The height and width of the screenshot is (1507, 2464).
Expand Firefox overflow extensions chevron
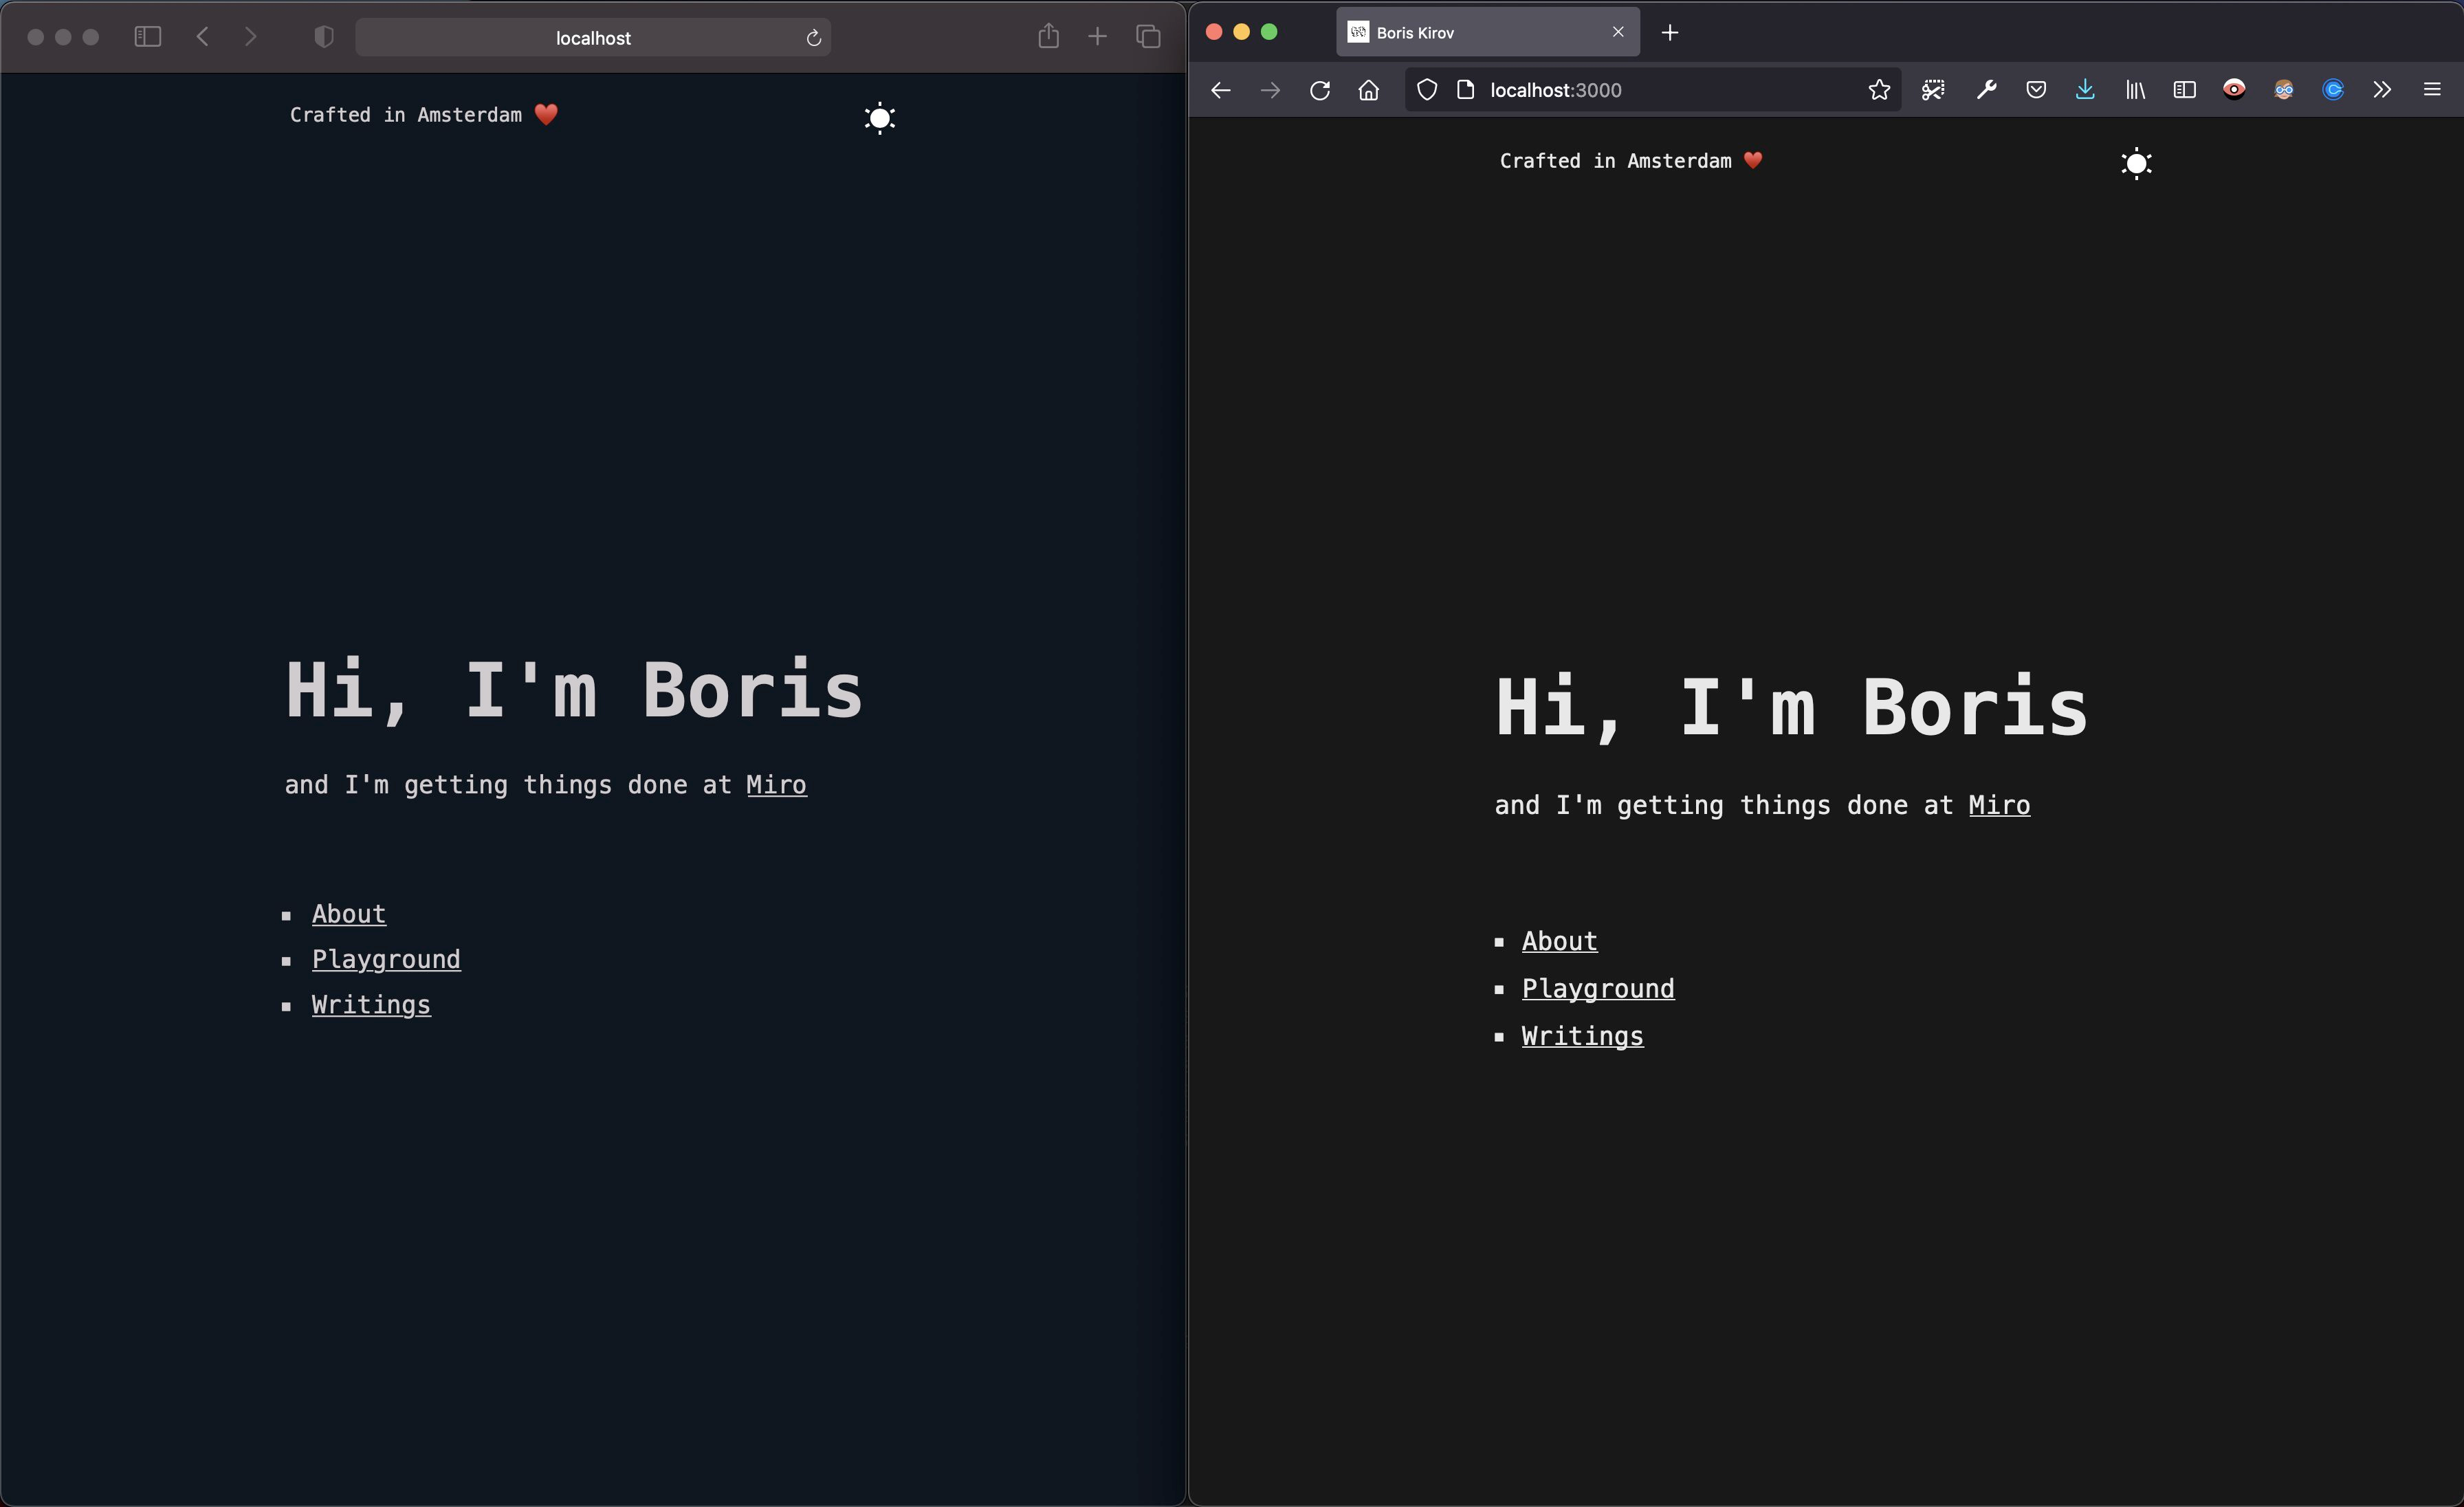(2382, 90)
